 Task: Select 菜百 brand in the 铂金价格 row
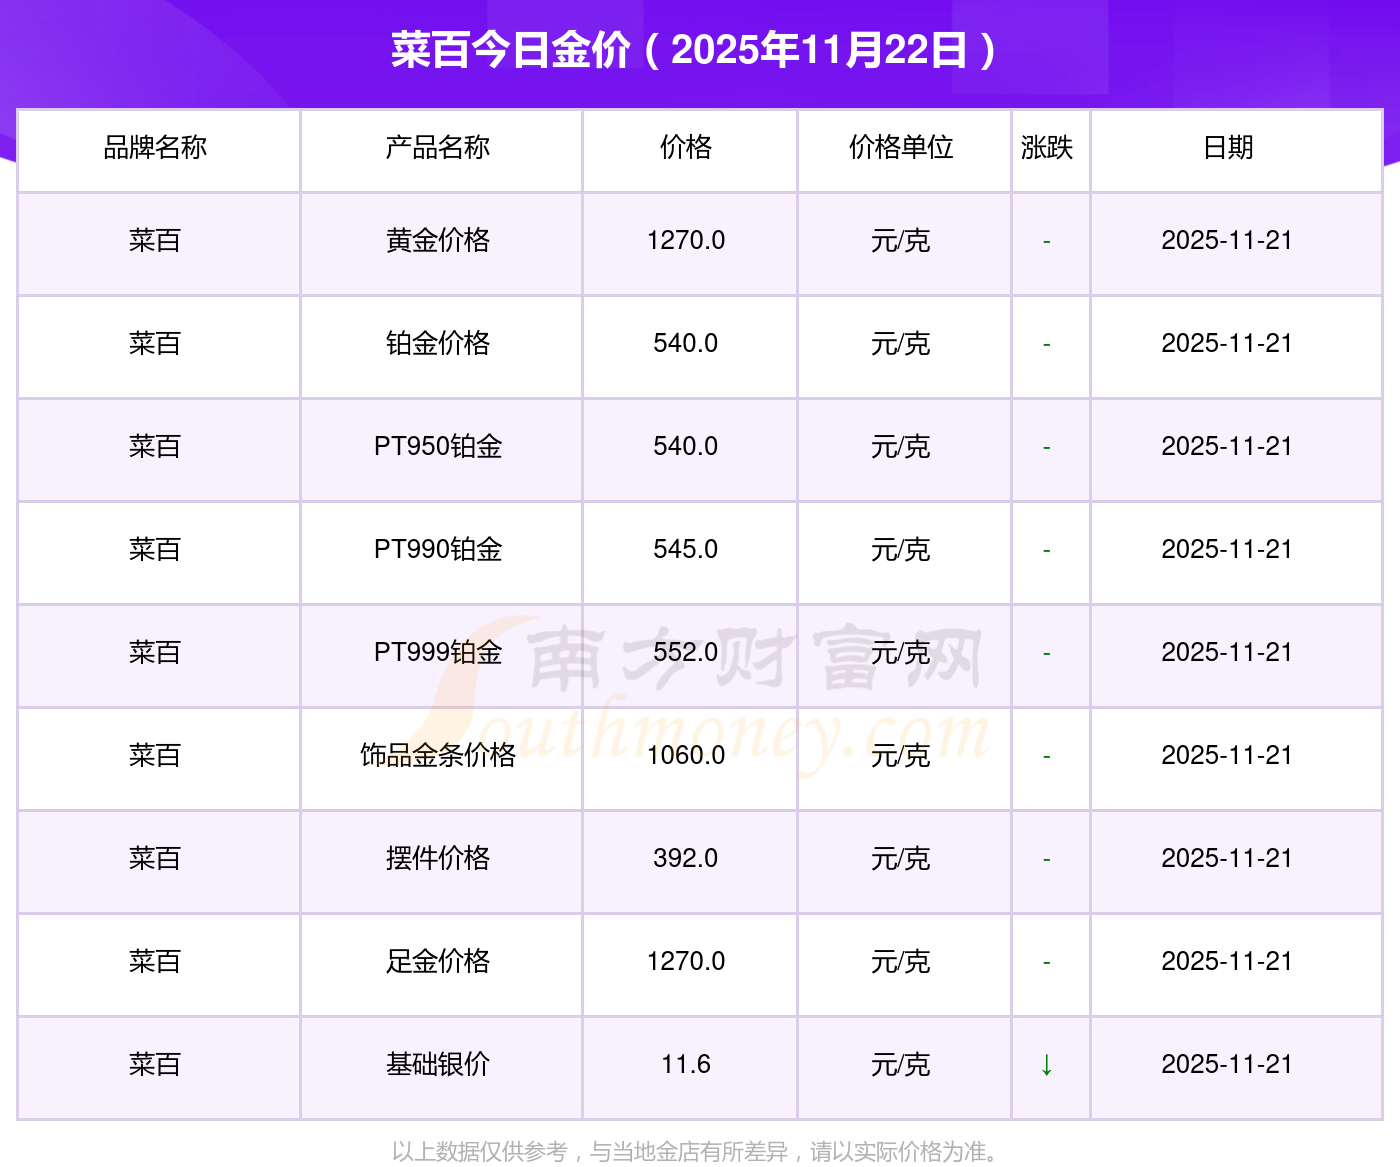(x=155, y=344)
